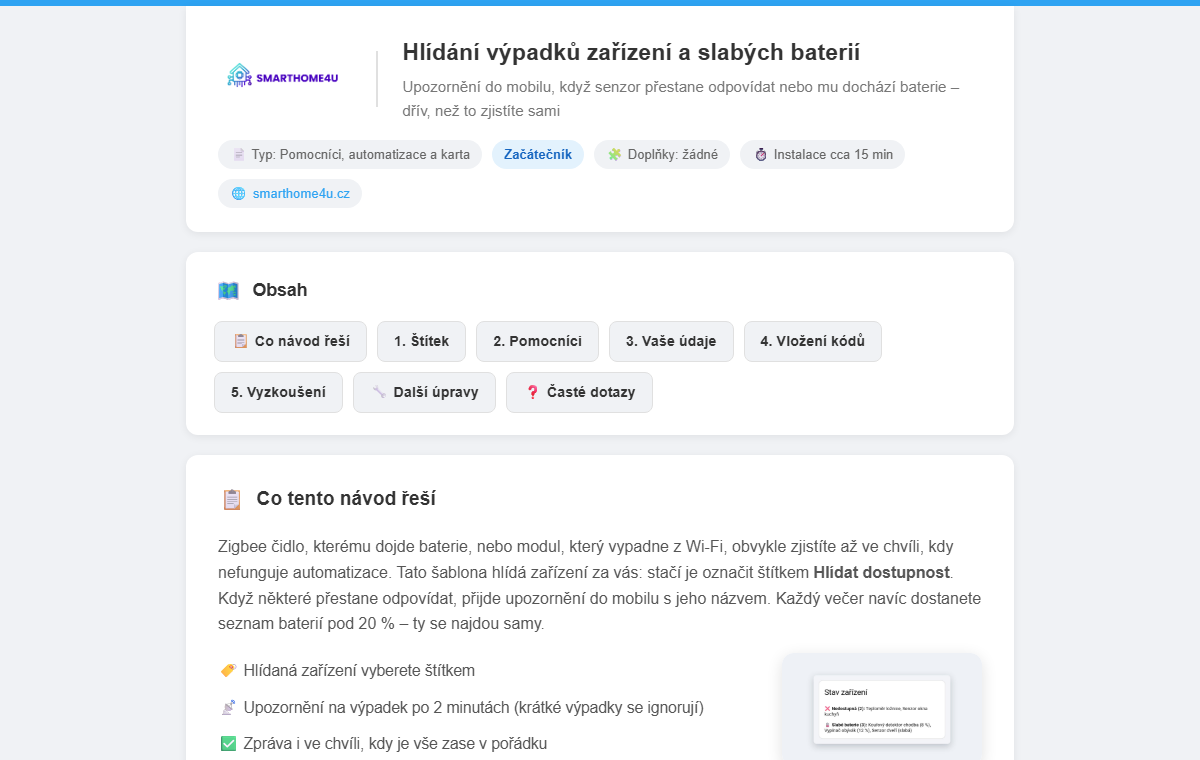The height and width of the screenshot is (760, 1200).
Task: Click the heading Hlídání výpadků zařízení a slabých baterií
Action: [631, 53]
